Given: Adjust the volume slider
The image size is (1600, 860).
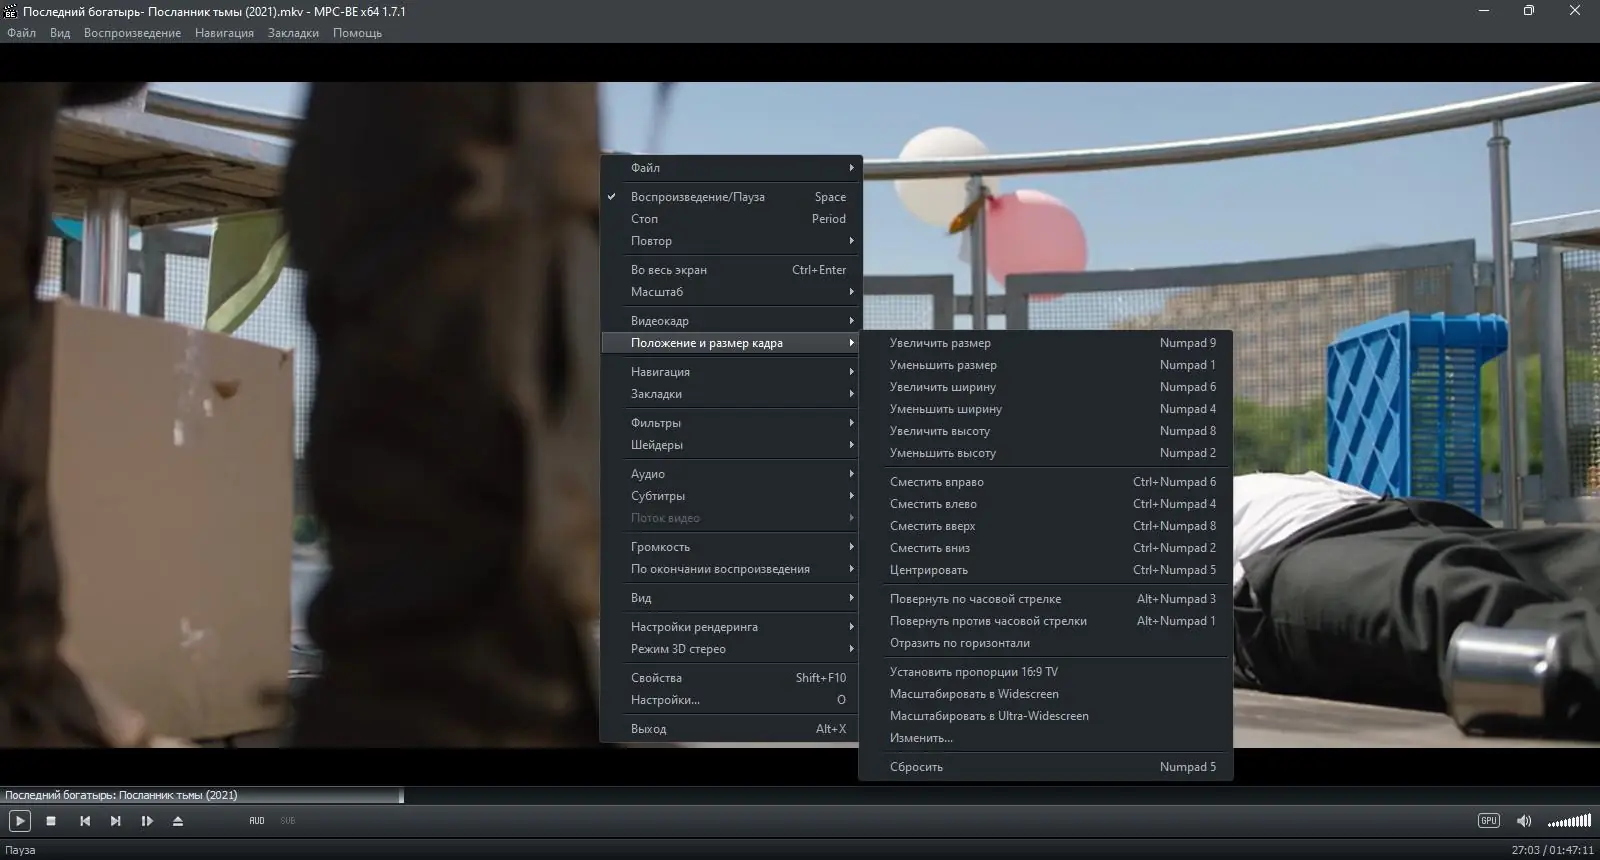Looking at the screenshot, I should tap(1569, 821).
